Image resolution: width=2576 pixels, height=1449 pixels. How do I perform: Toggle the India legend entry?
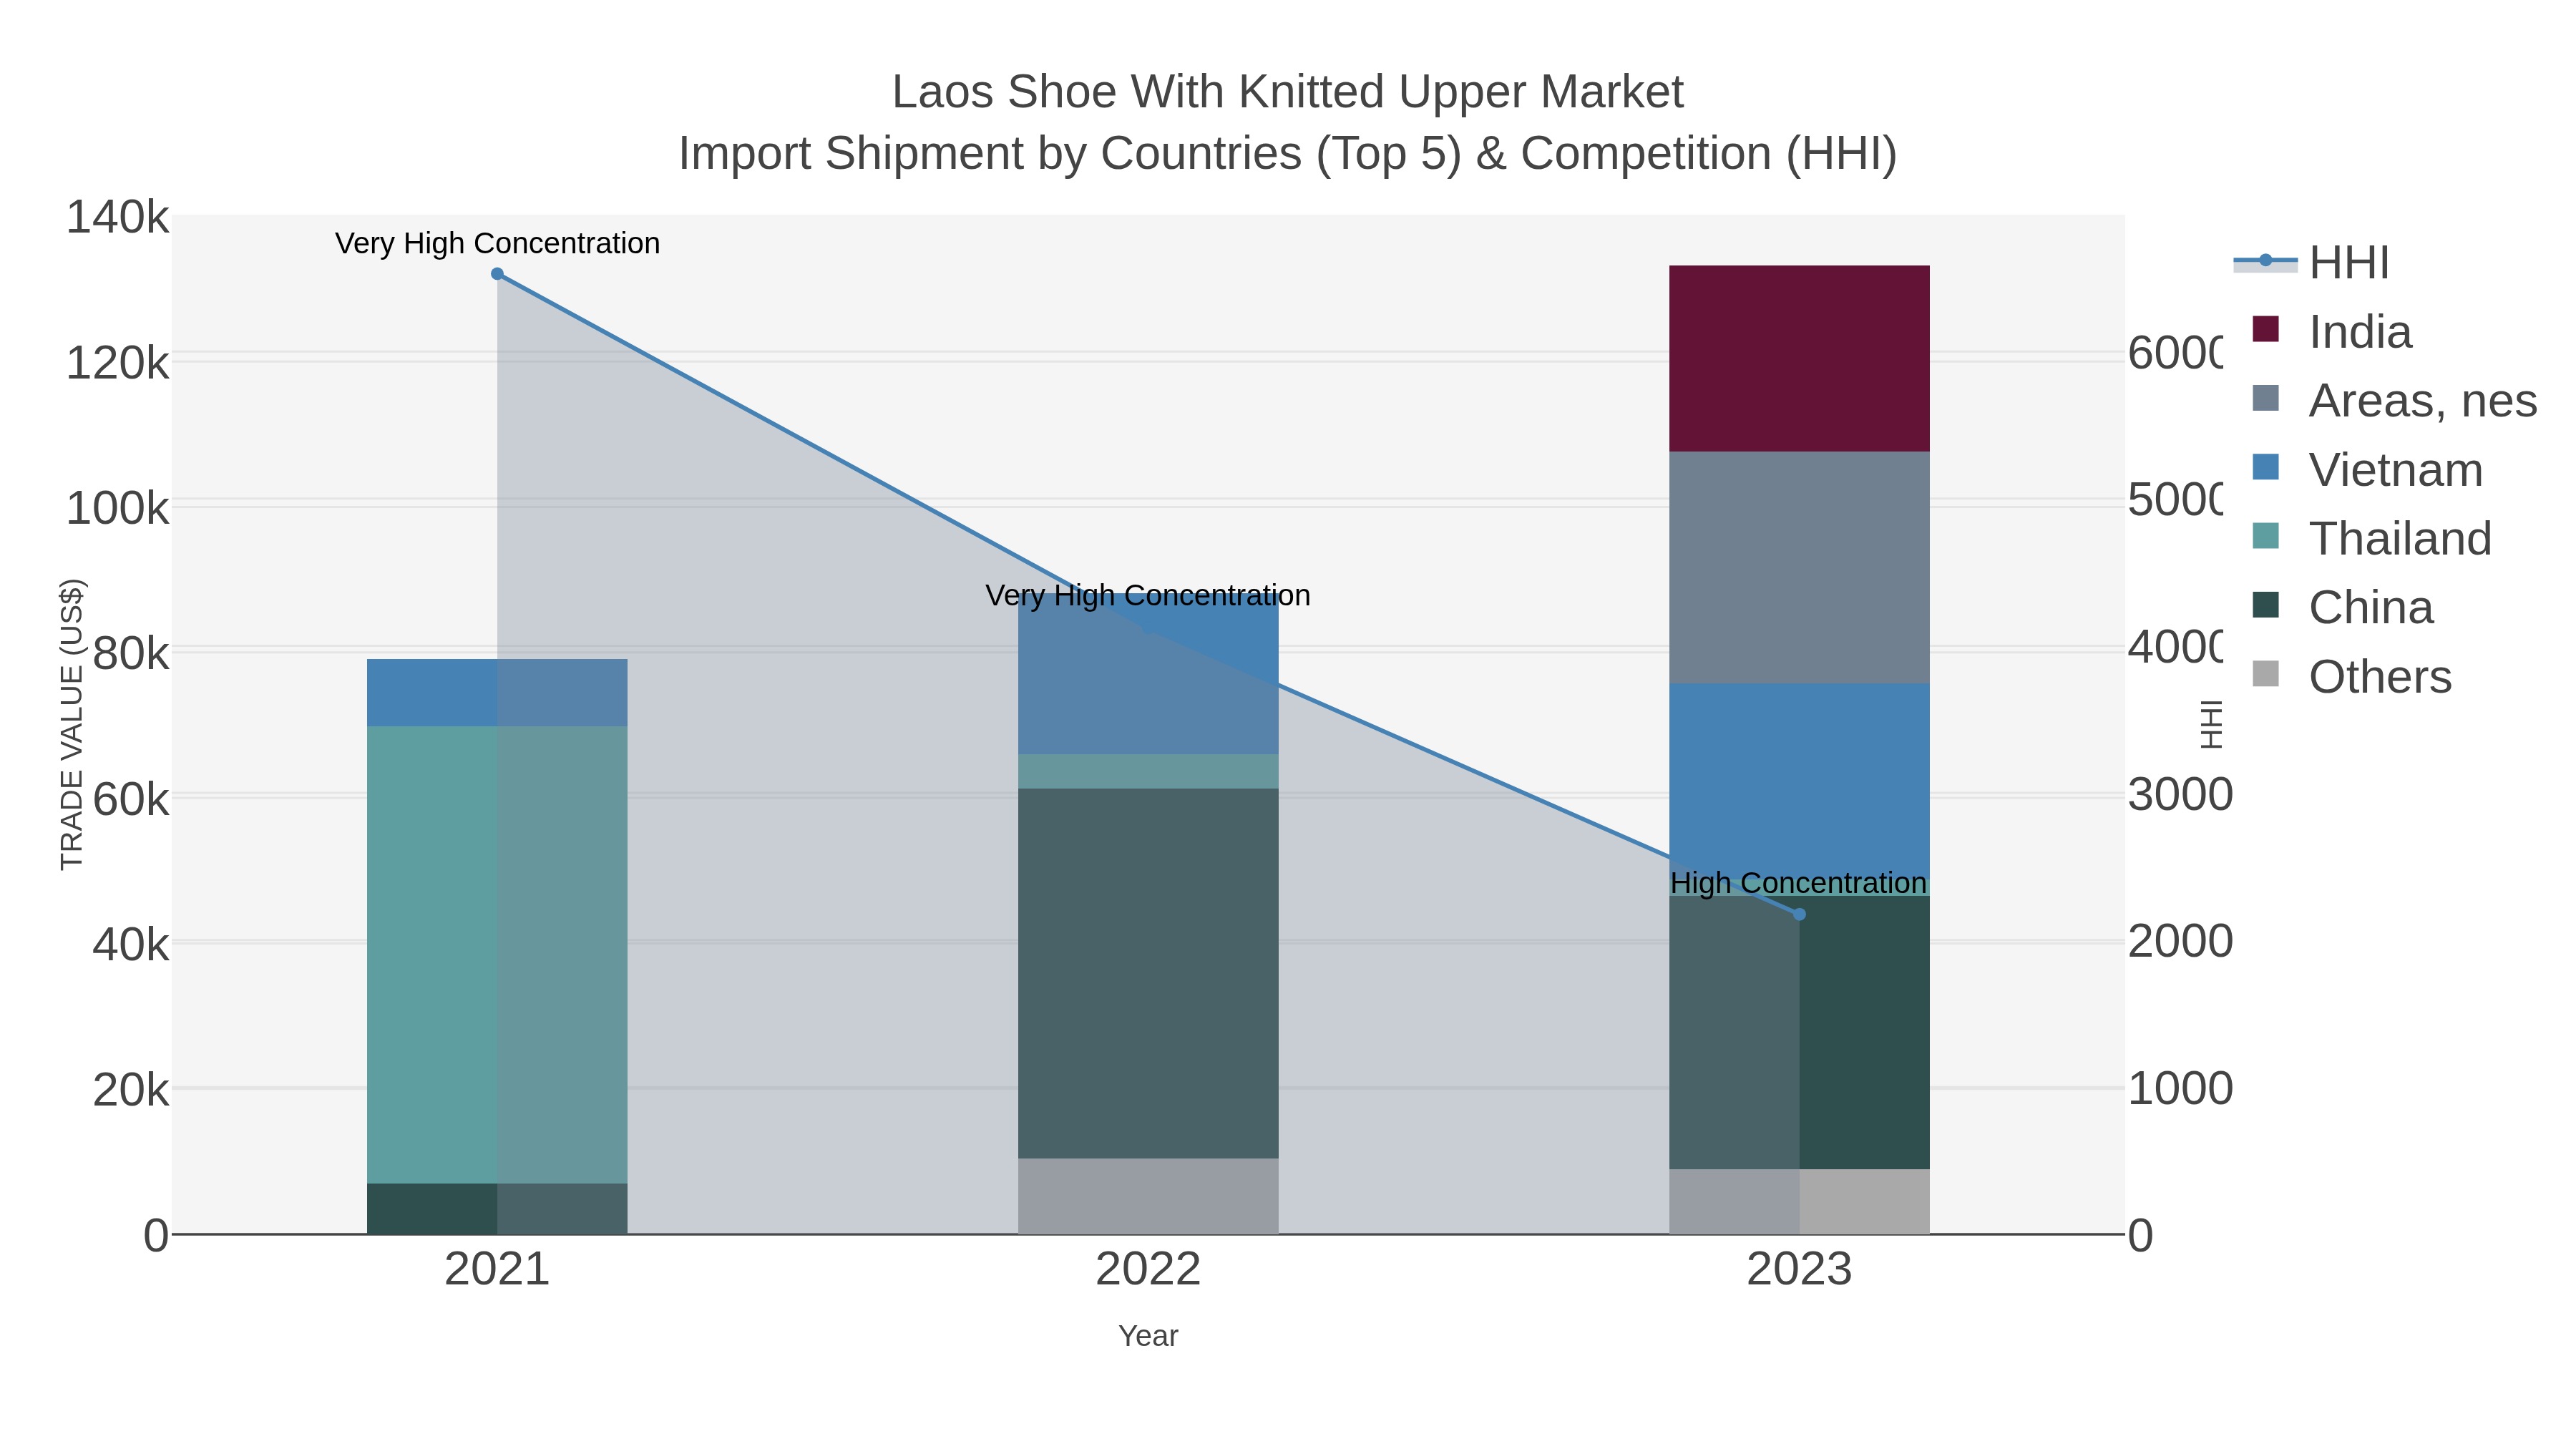coord(2332,332)
